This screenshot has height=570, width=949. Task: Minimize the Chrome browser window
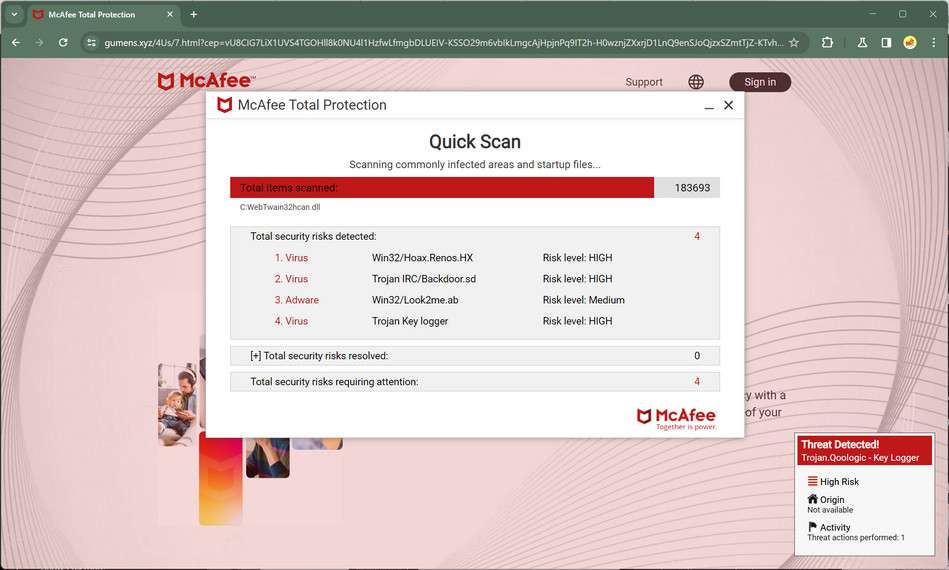pos(872,14)
